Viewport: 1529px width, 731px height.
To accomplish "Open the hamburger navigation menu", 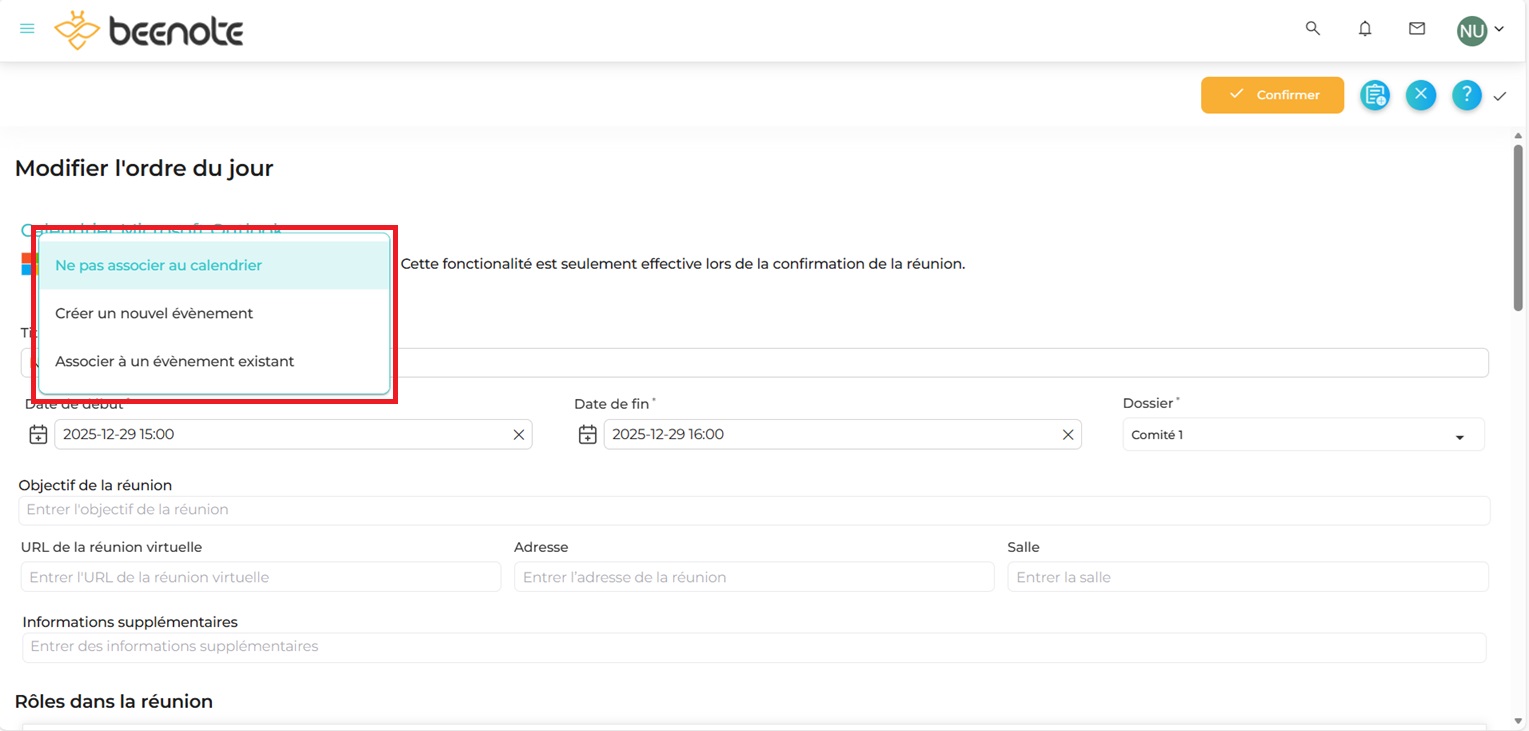I will (27, 29).
